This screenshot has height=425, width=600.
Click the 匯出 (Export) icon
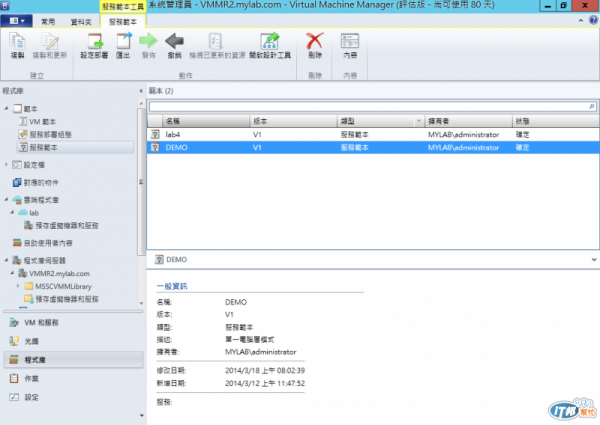(x=124, y=41)
